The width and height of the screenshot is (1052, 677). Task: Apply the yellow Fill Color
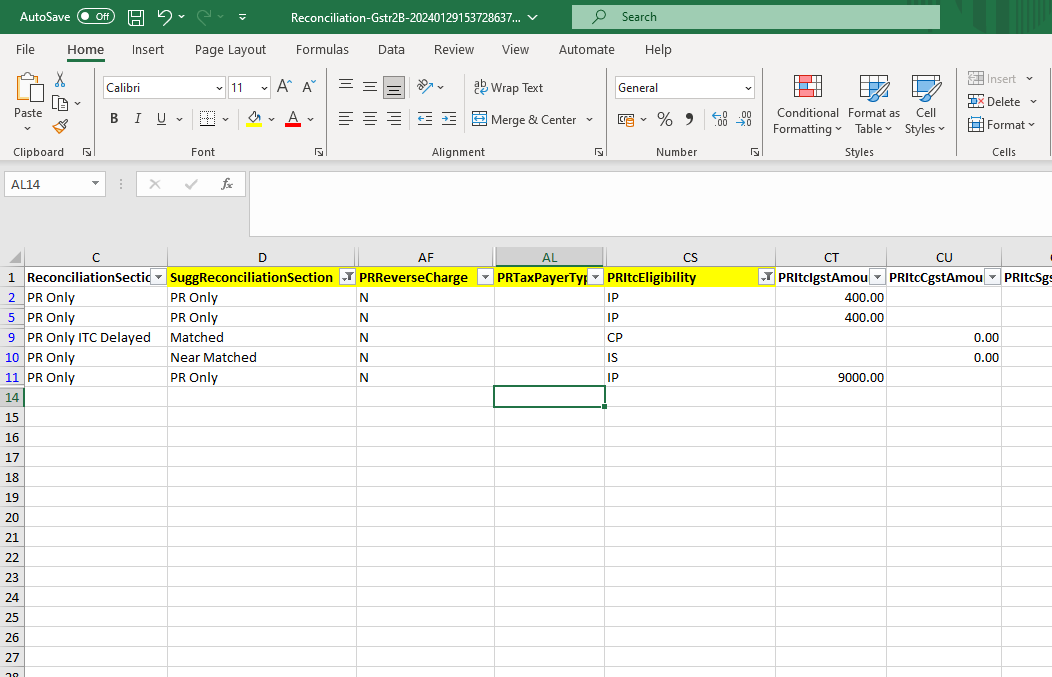(x=254, y=119)
